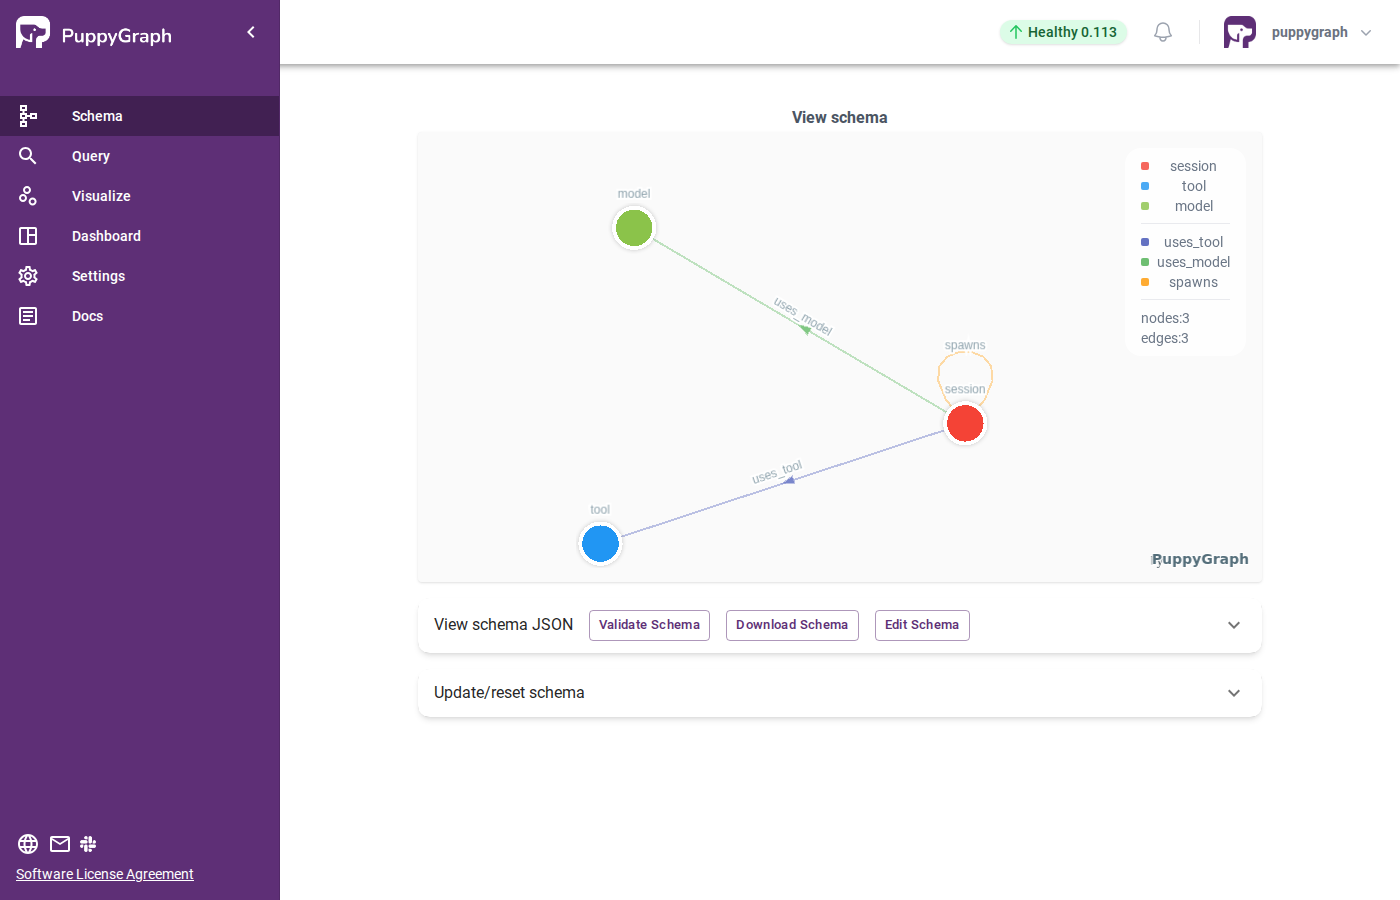Open the Software License Agreement link
Screen dimensions: 1400x900
point(104,873)
